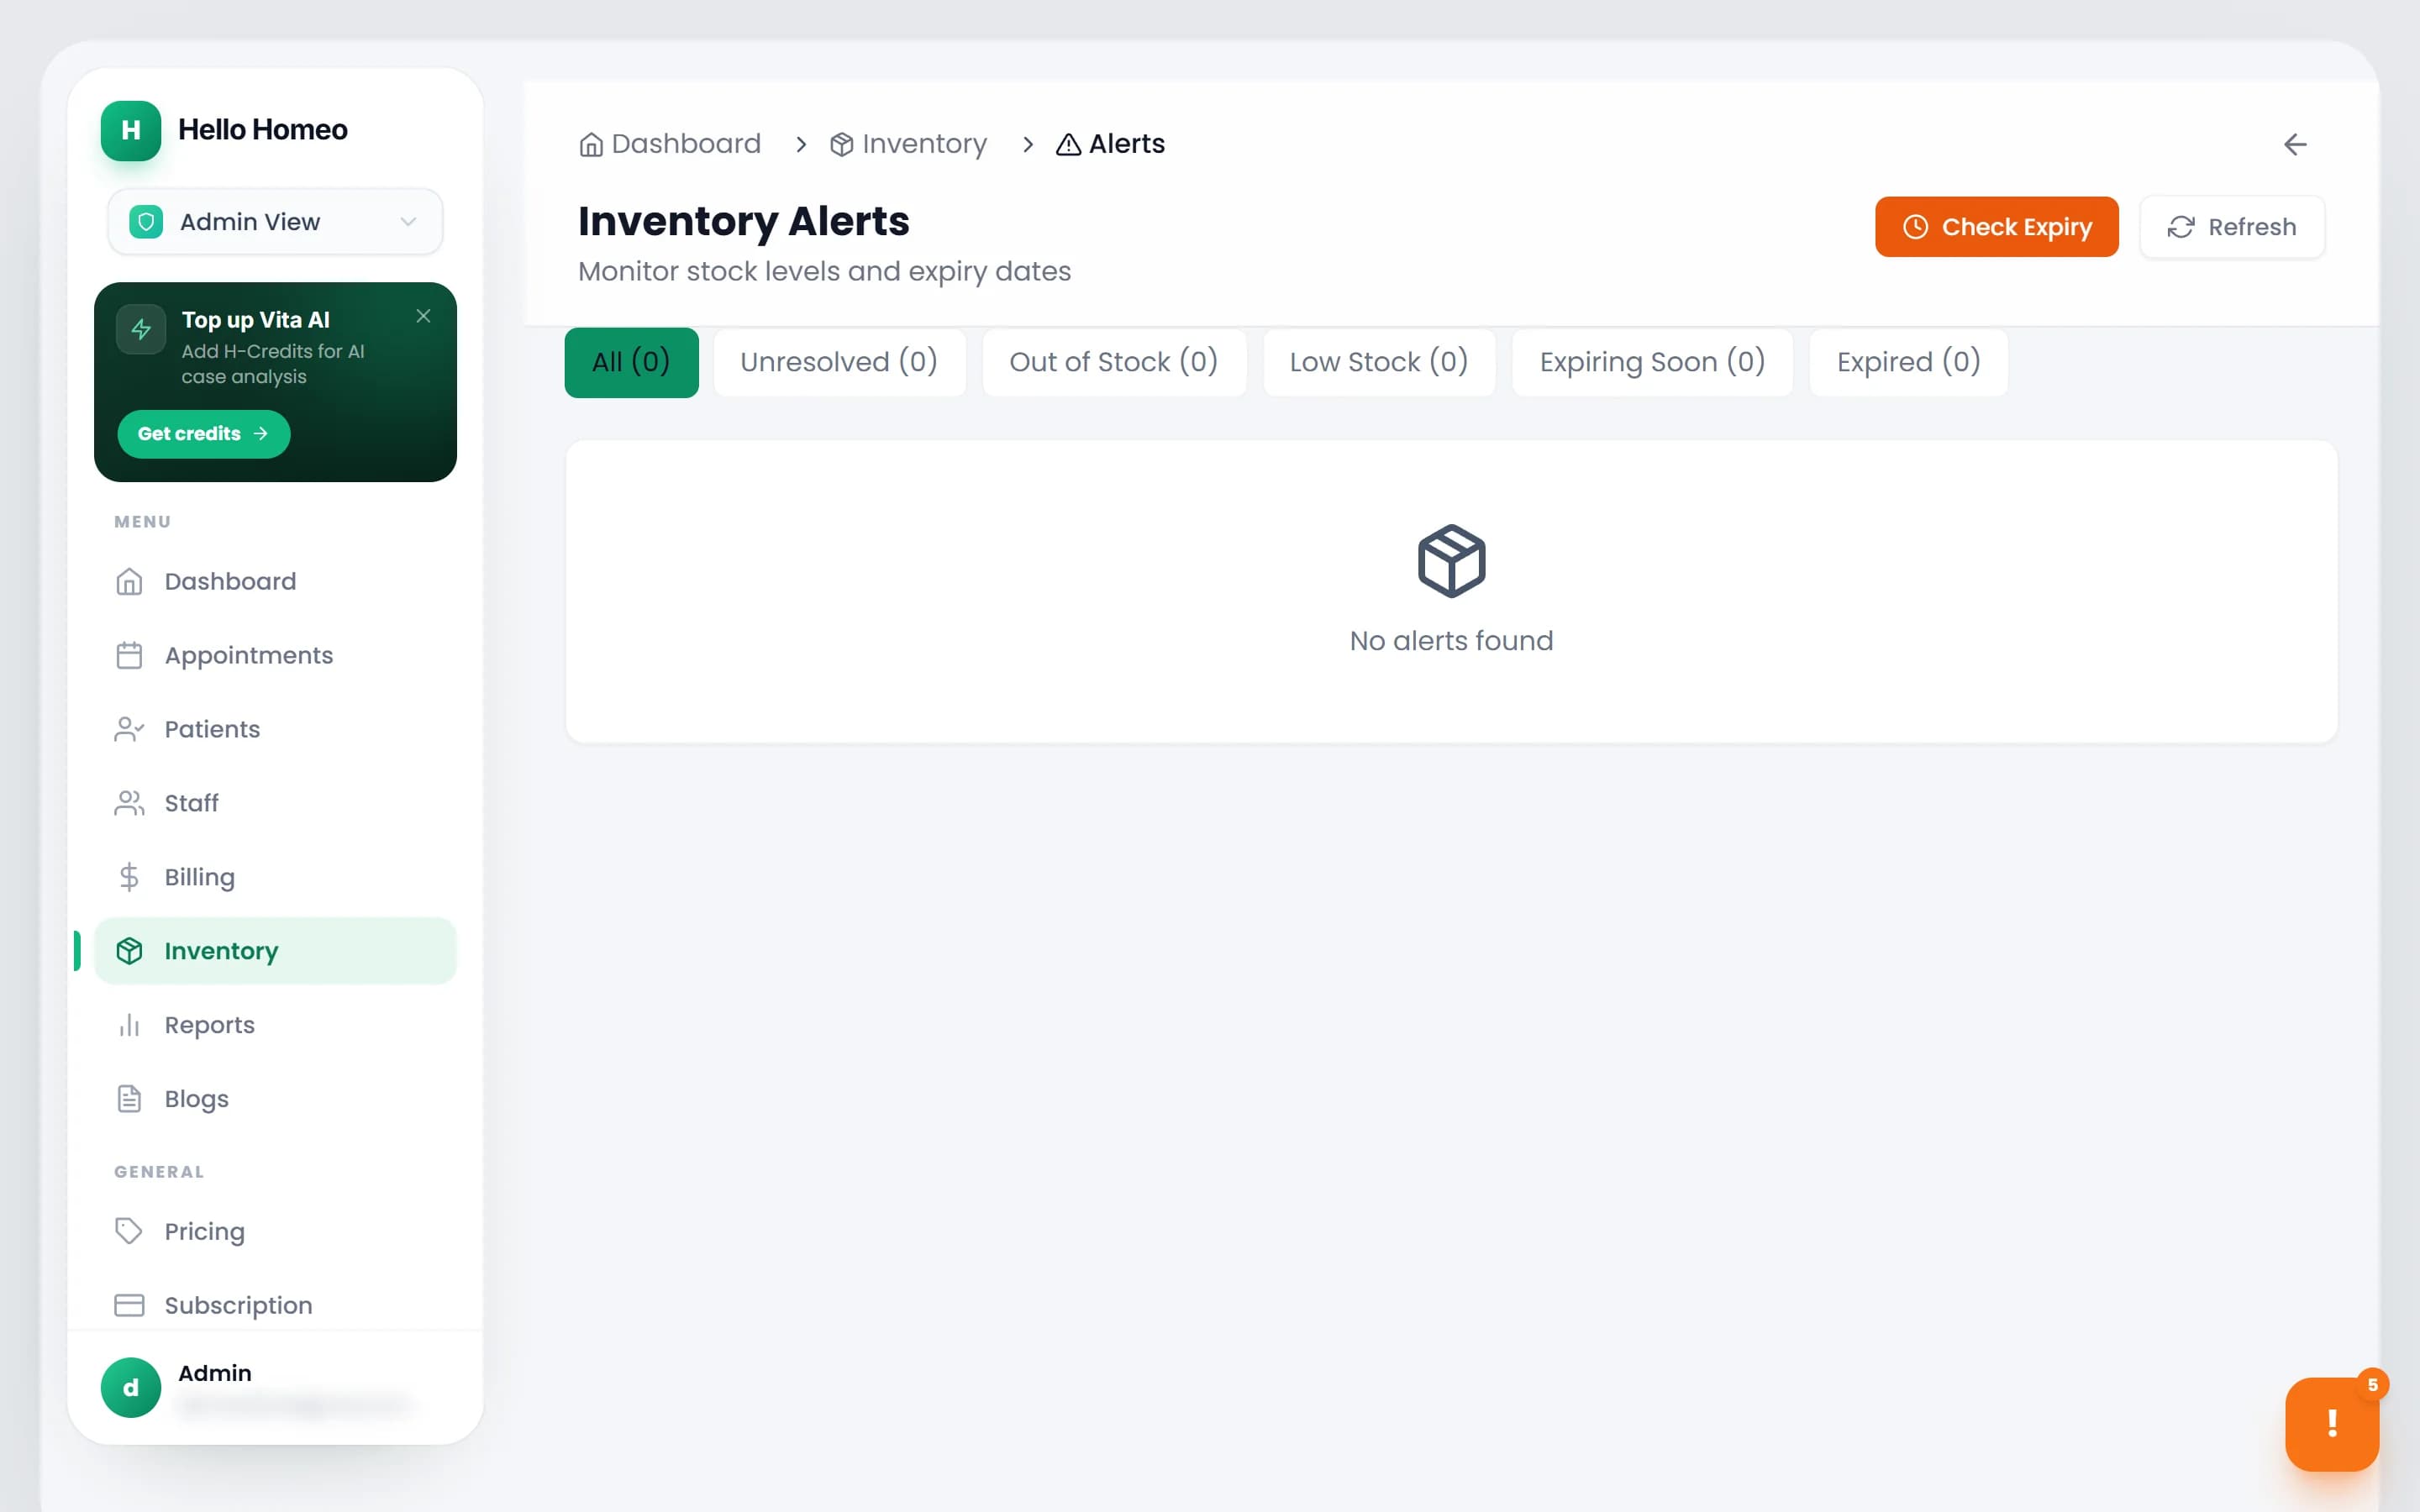This screenshot has width=2420, height=1512.
Task: Click Check Expiry button
Action: [x=1996, y=227]
